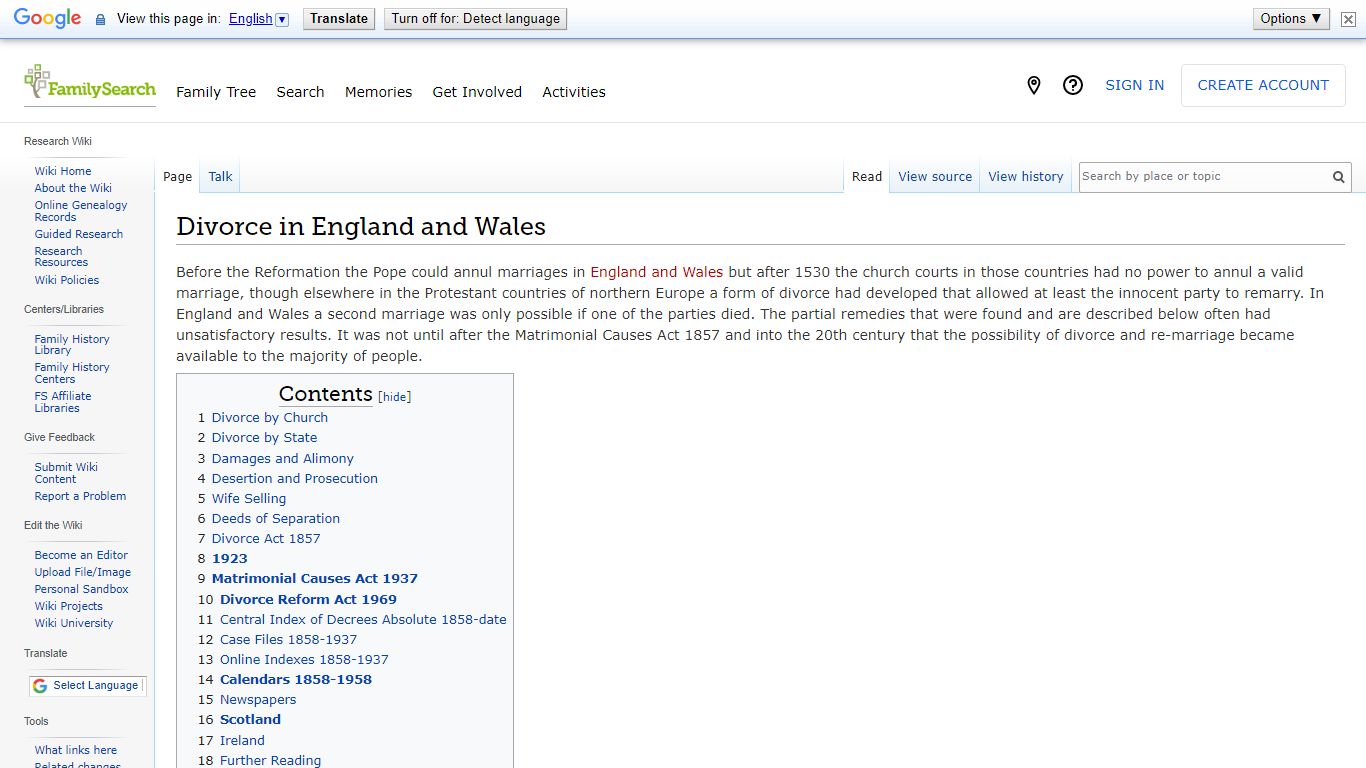1366x768 pixels.
Task: Open the Activities menu
Action: [574, 92]
